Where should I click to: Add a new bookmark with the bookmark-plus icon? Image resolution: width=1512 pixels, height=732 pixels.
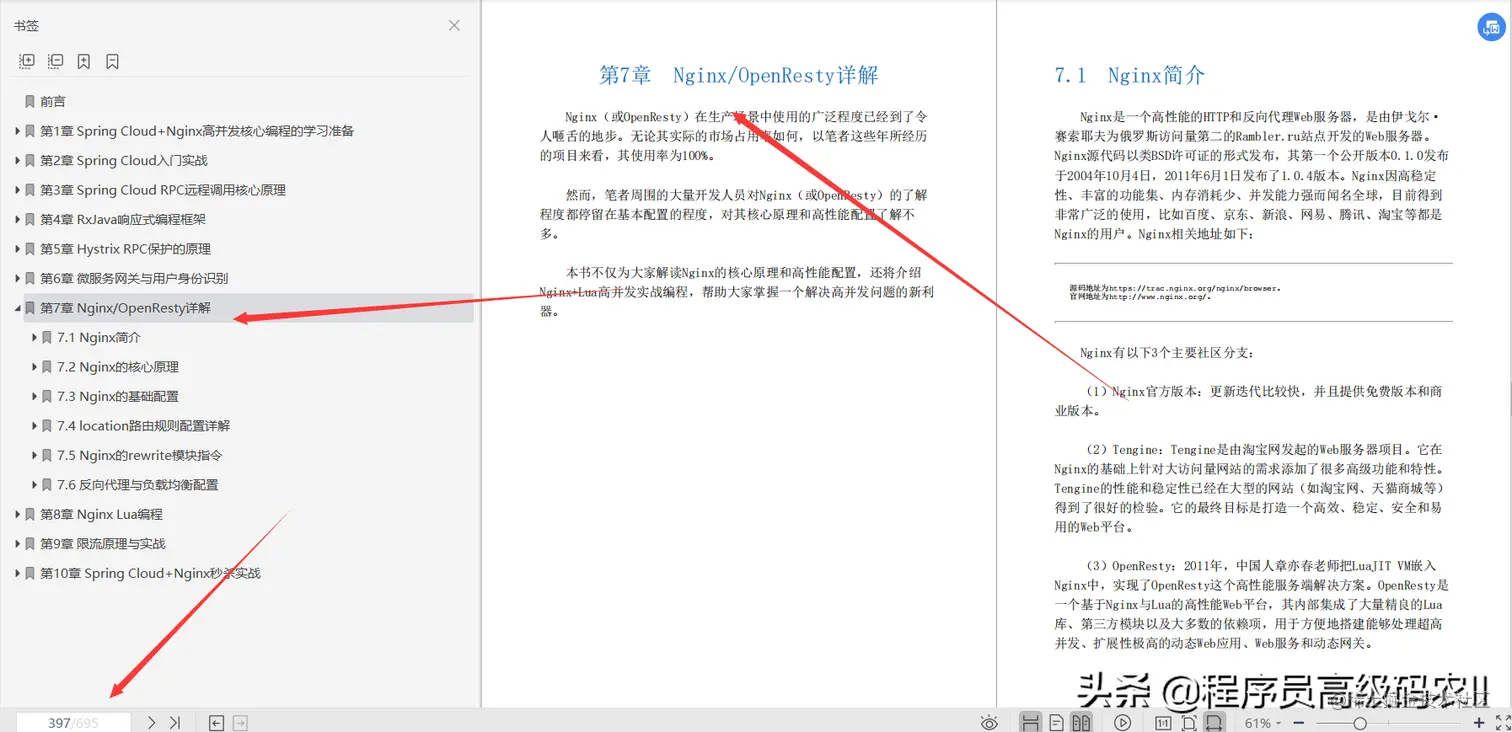point(84,61)
